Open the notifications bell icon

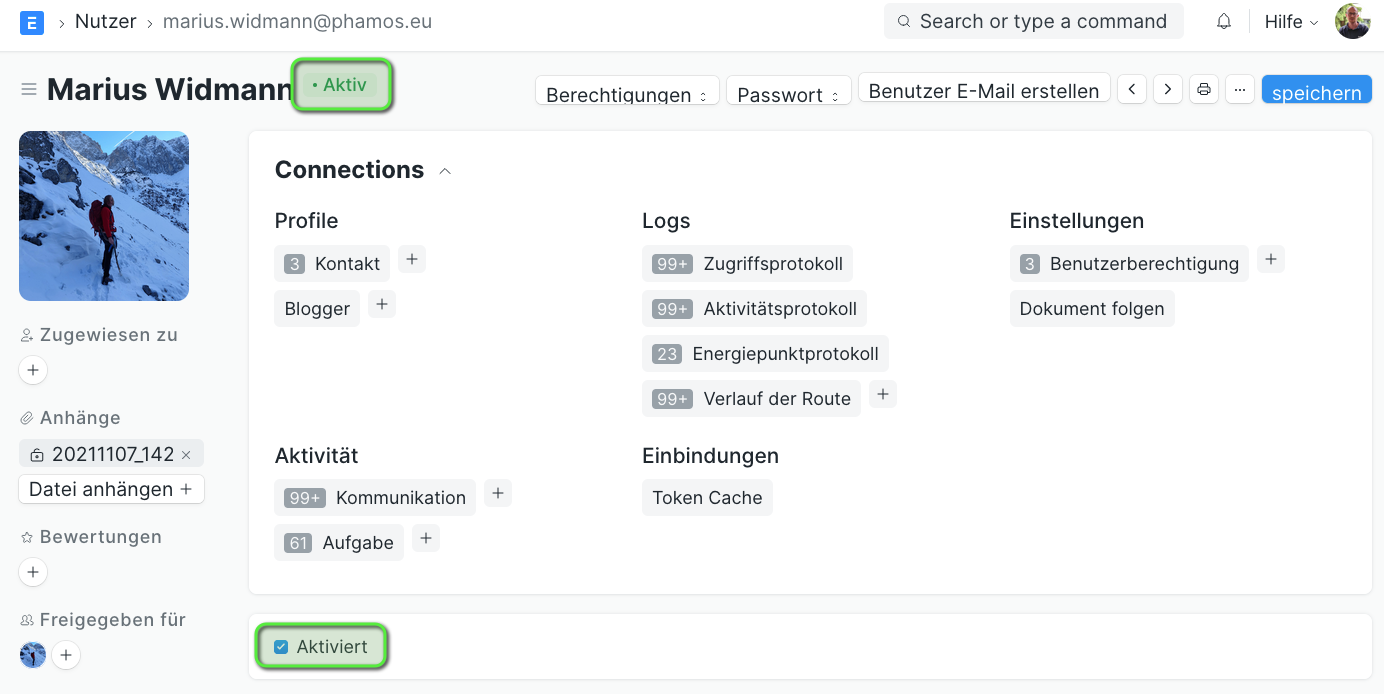tap(1224, 22)
